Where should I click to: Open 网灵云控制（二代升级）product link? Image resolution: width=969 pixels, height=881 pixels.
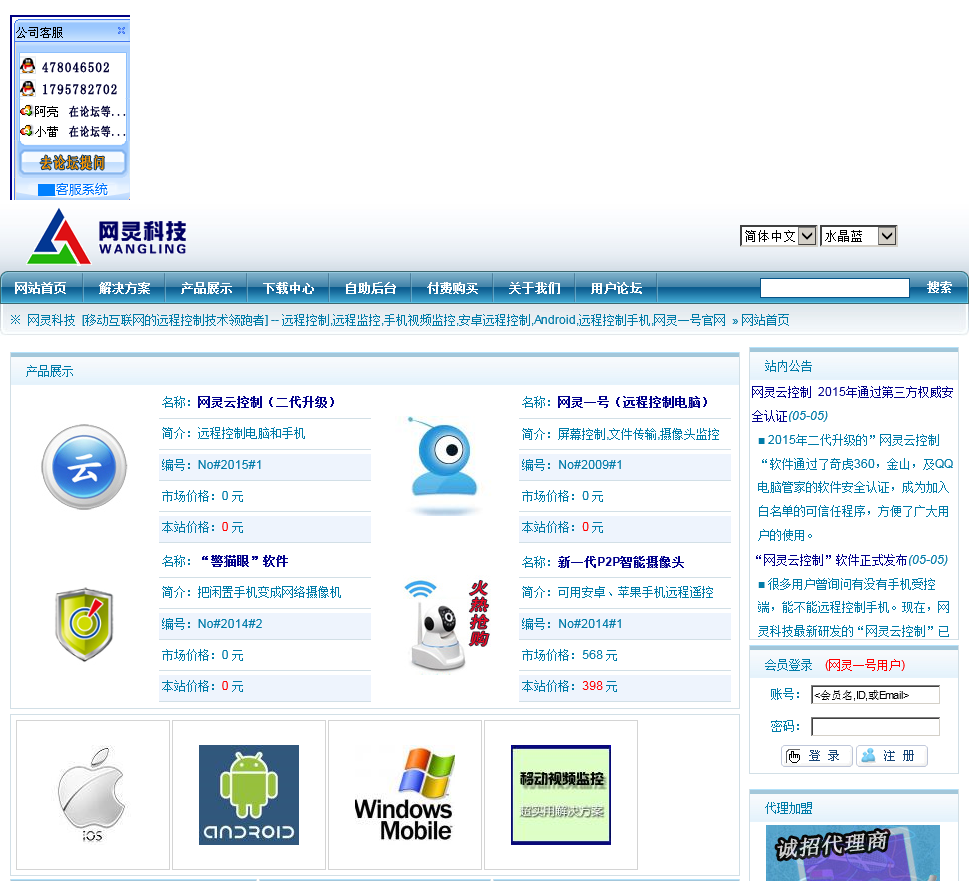tap(266, 402)
